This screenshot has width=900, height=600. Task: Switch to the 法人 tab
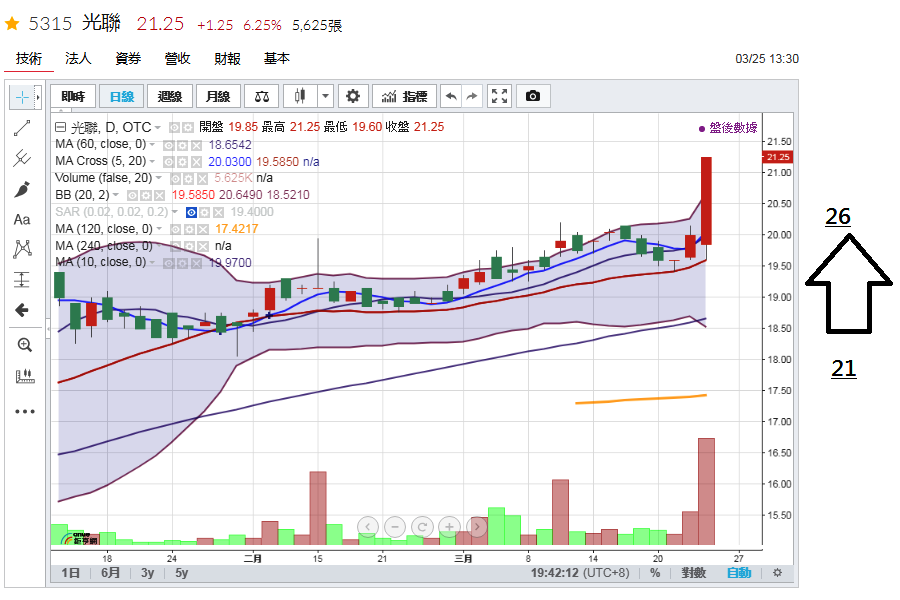point(78,59)
